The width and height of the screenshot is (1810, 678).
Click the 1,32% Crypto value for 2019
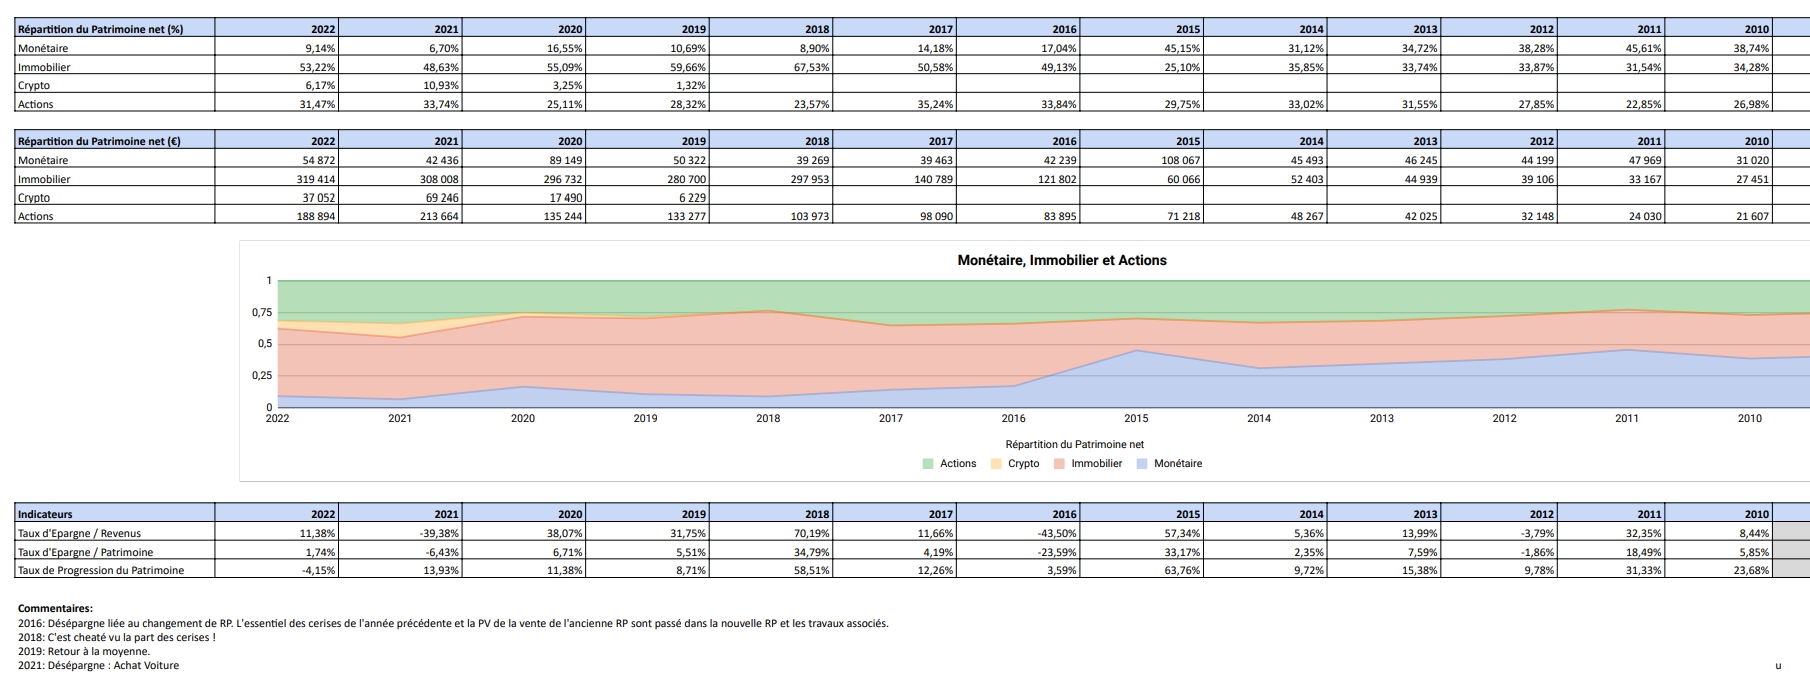[x=647, y=85]
